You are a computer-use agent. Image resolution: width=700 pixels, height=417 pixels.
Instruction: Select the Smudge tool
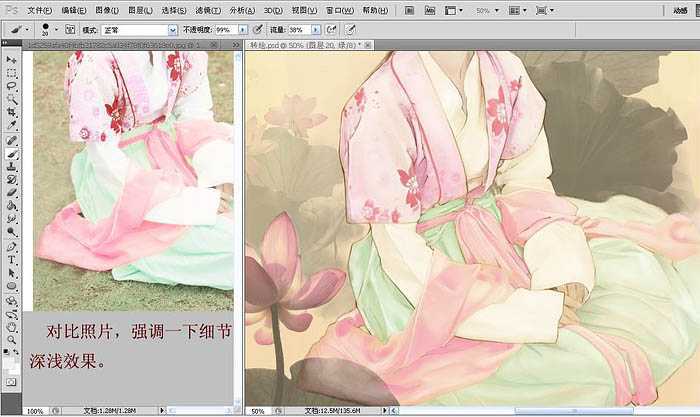click(x=12, y=219)
